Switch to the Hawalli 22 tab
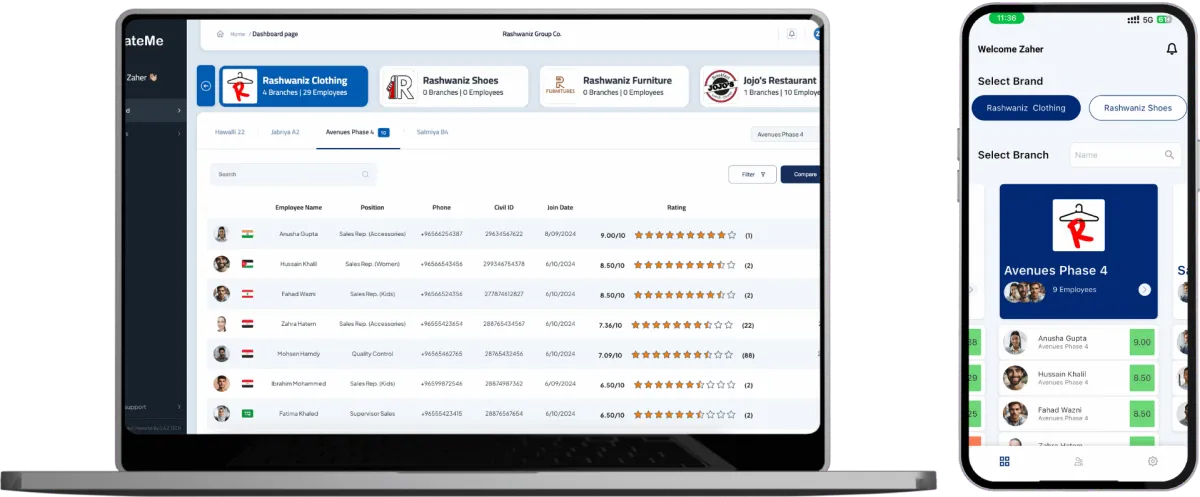 (230, 132)
